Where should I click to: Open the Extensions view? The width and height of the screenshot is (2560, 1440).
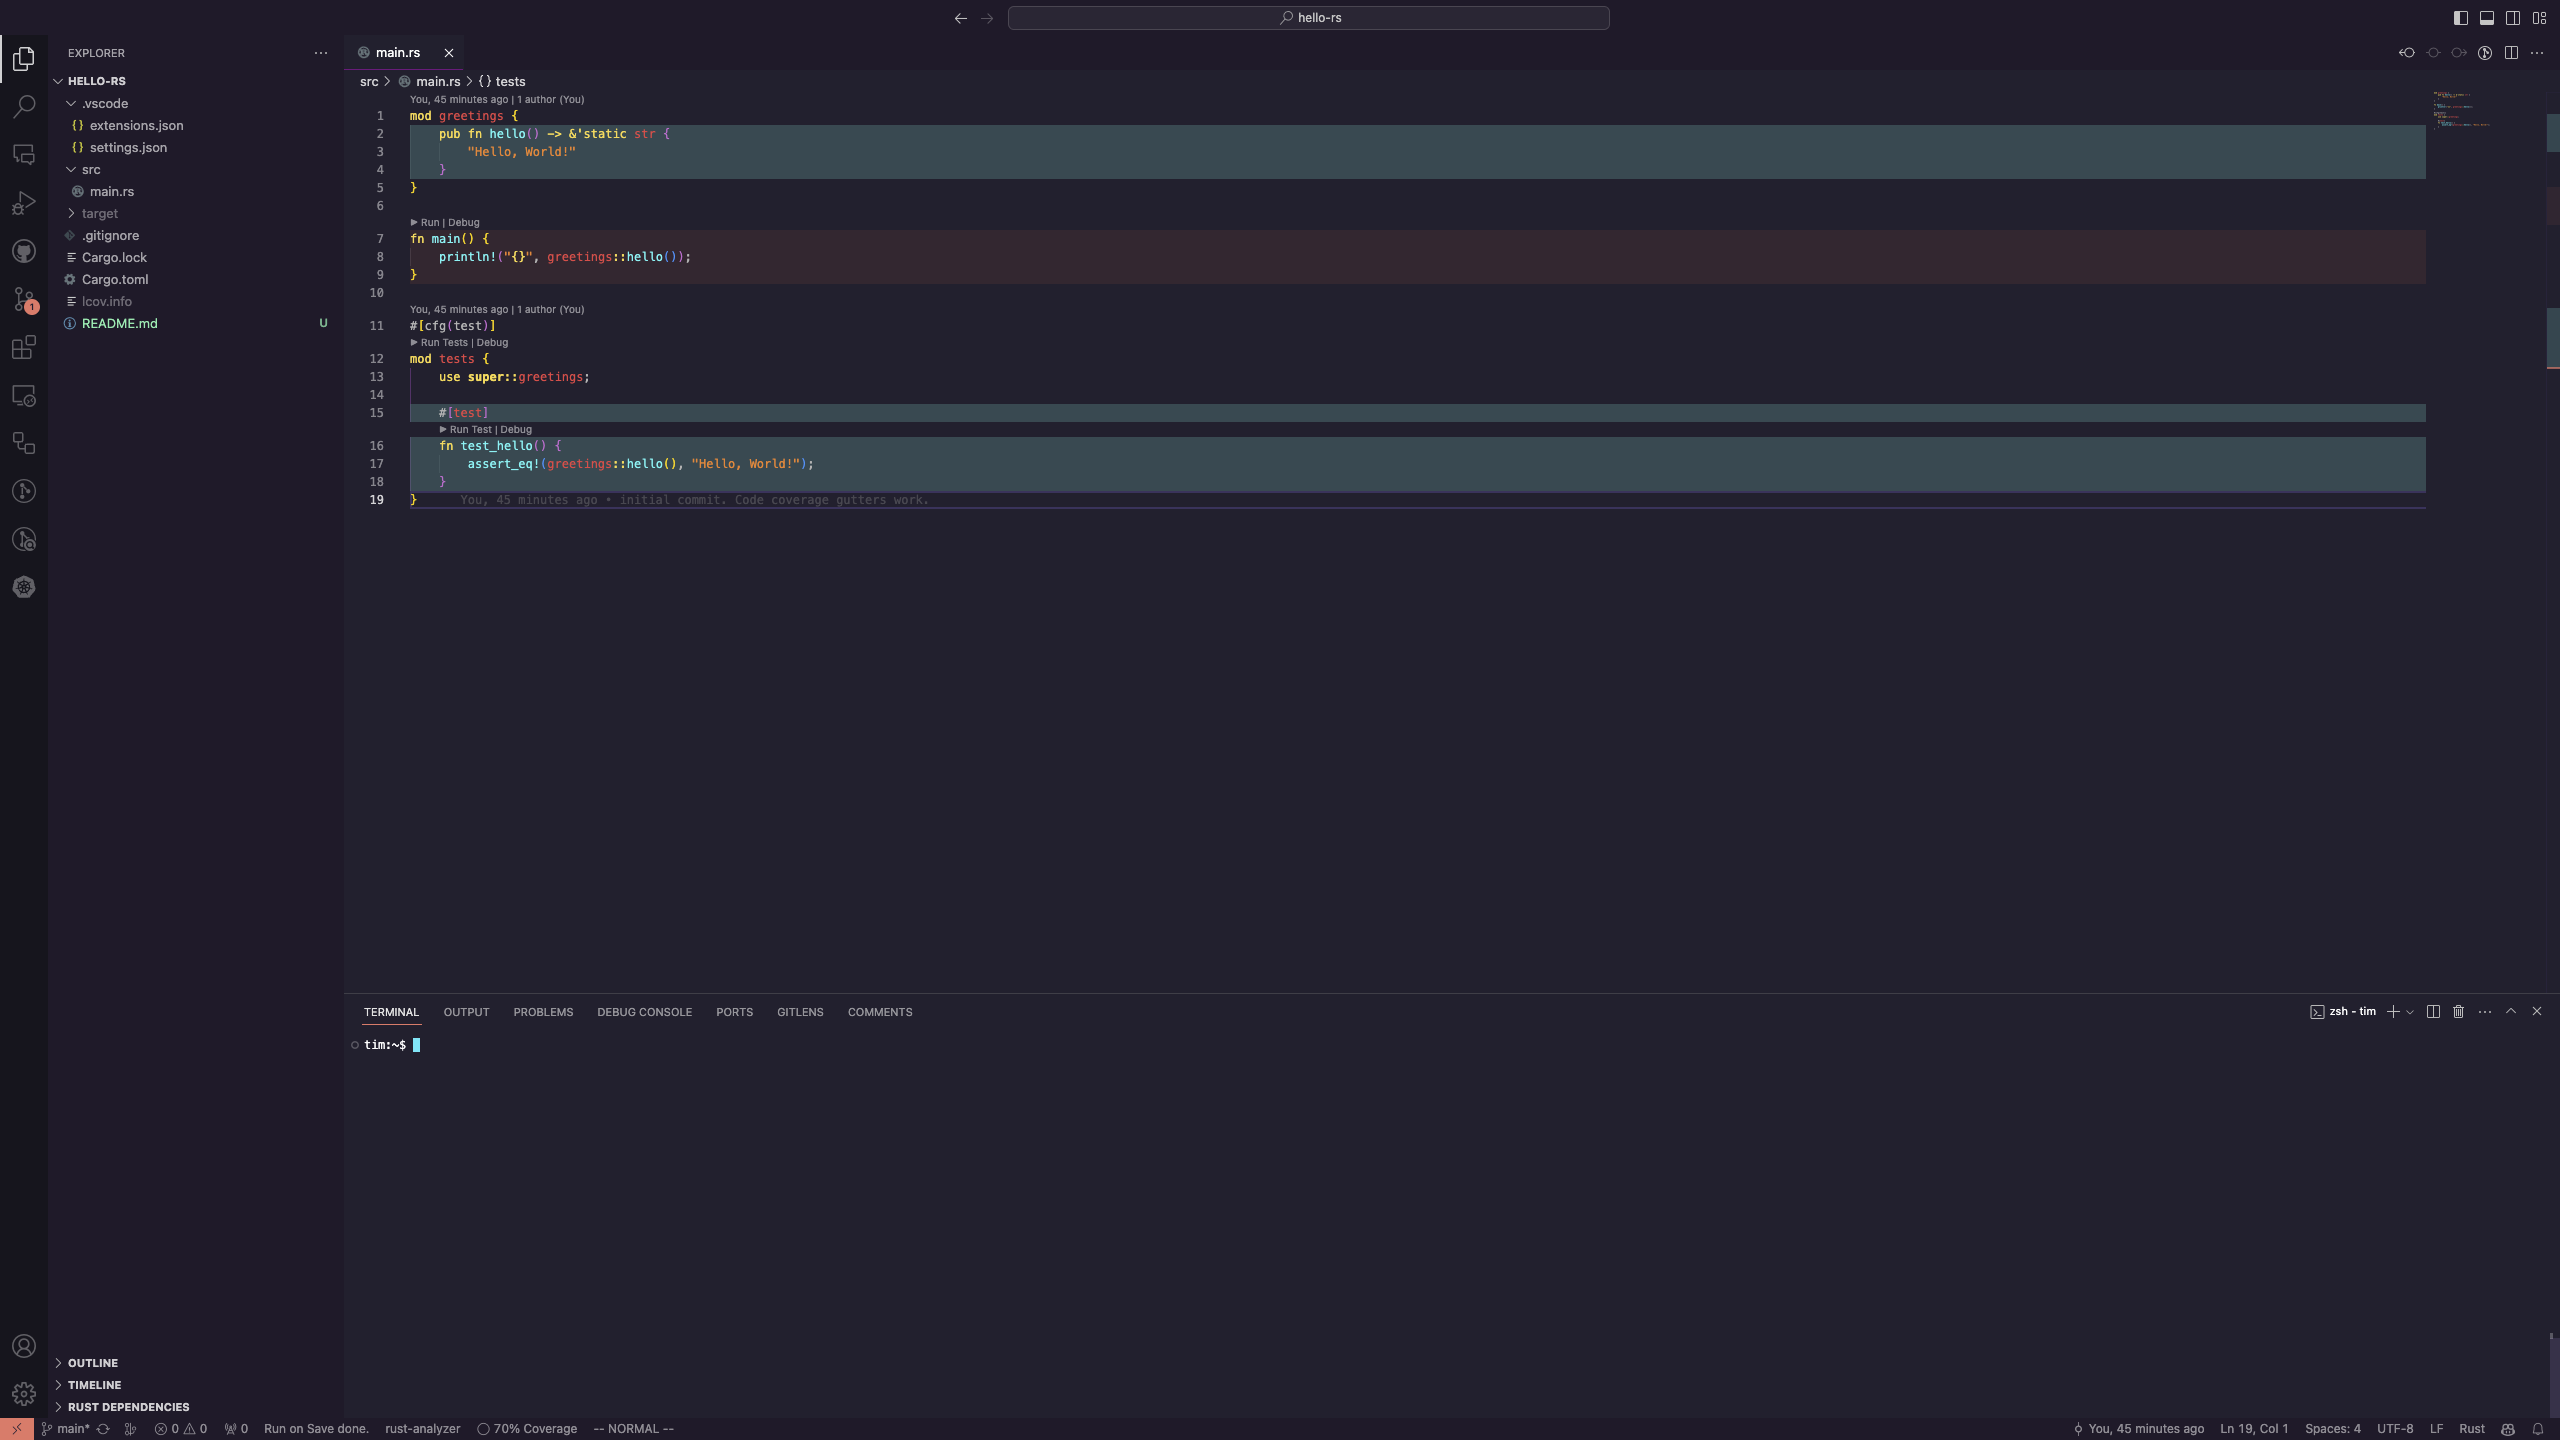pos(24,347)
